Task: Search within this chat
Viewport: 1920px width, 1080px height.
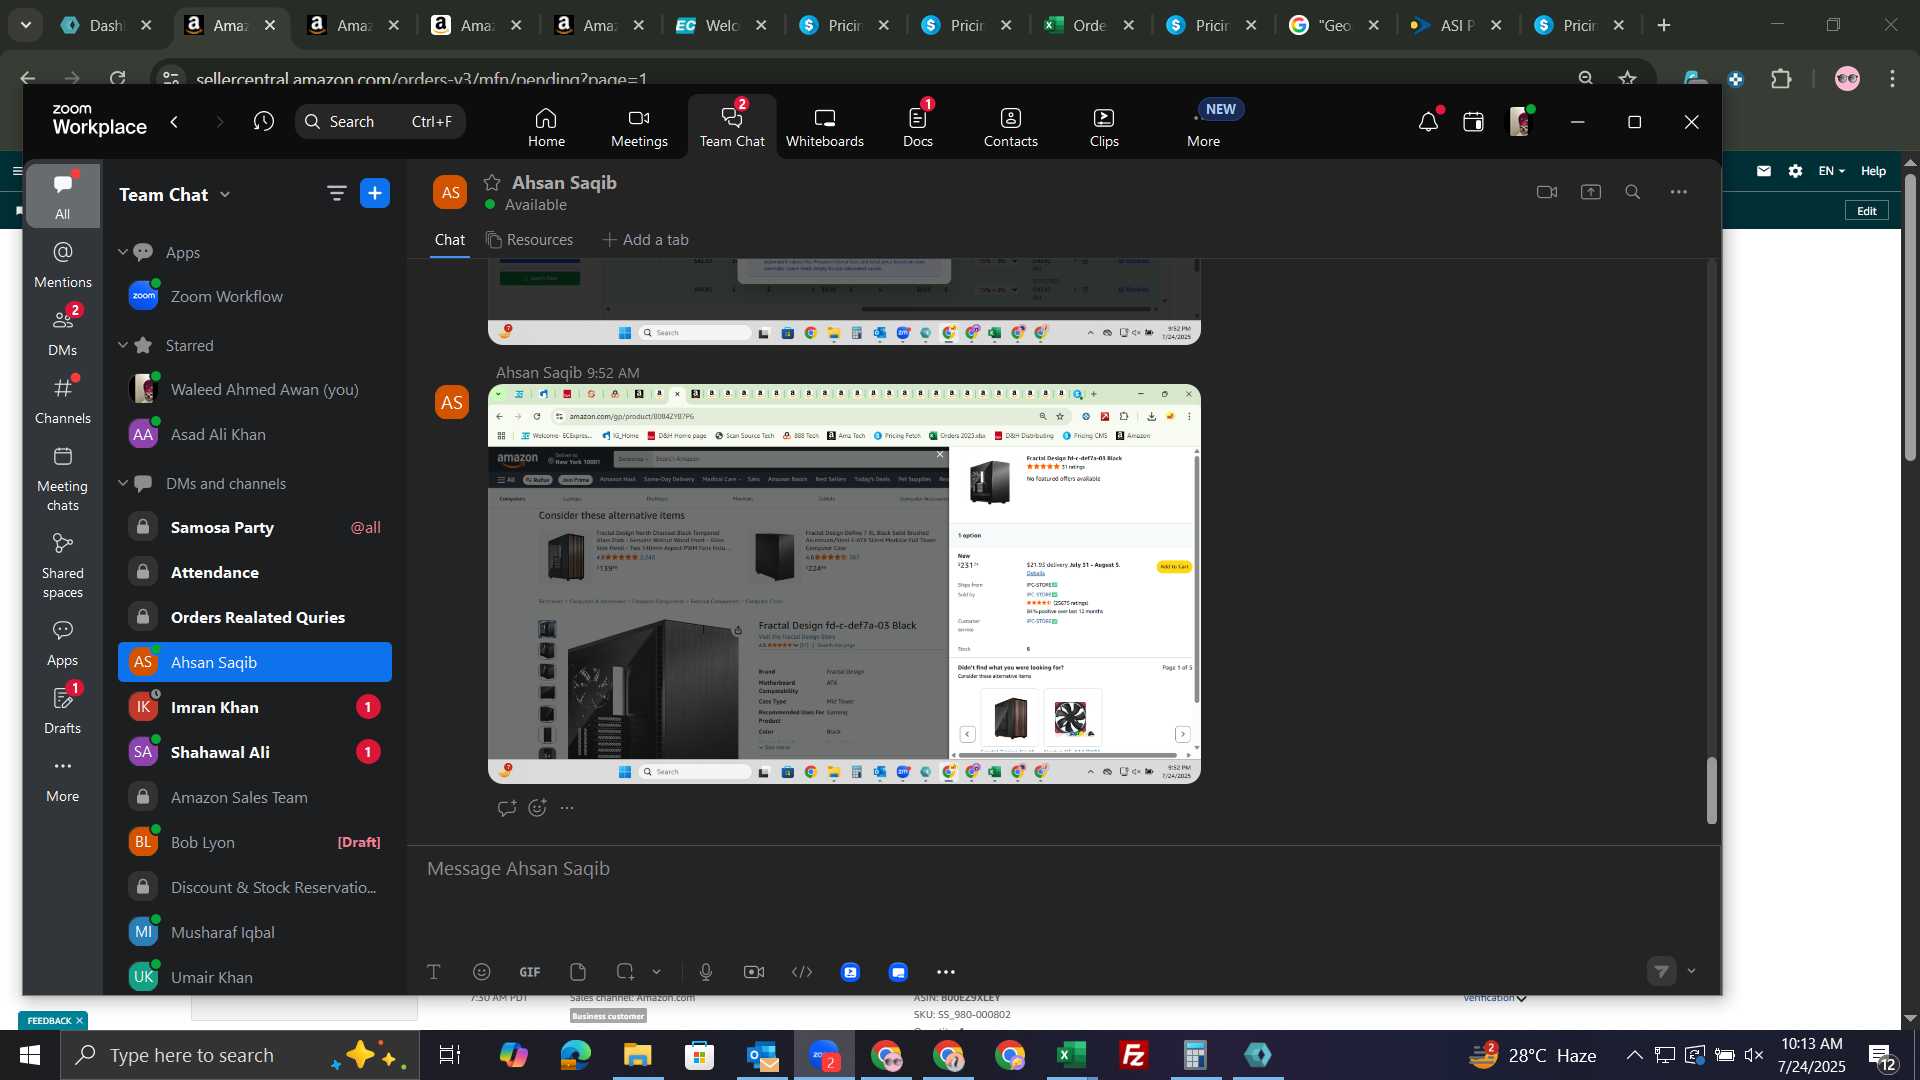Action: (1633, 192)
